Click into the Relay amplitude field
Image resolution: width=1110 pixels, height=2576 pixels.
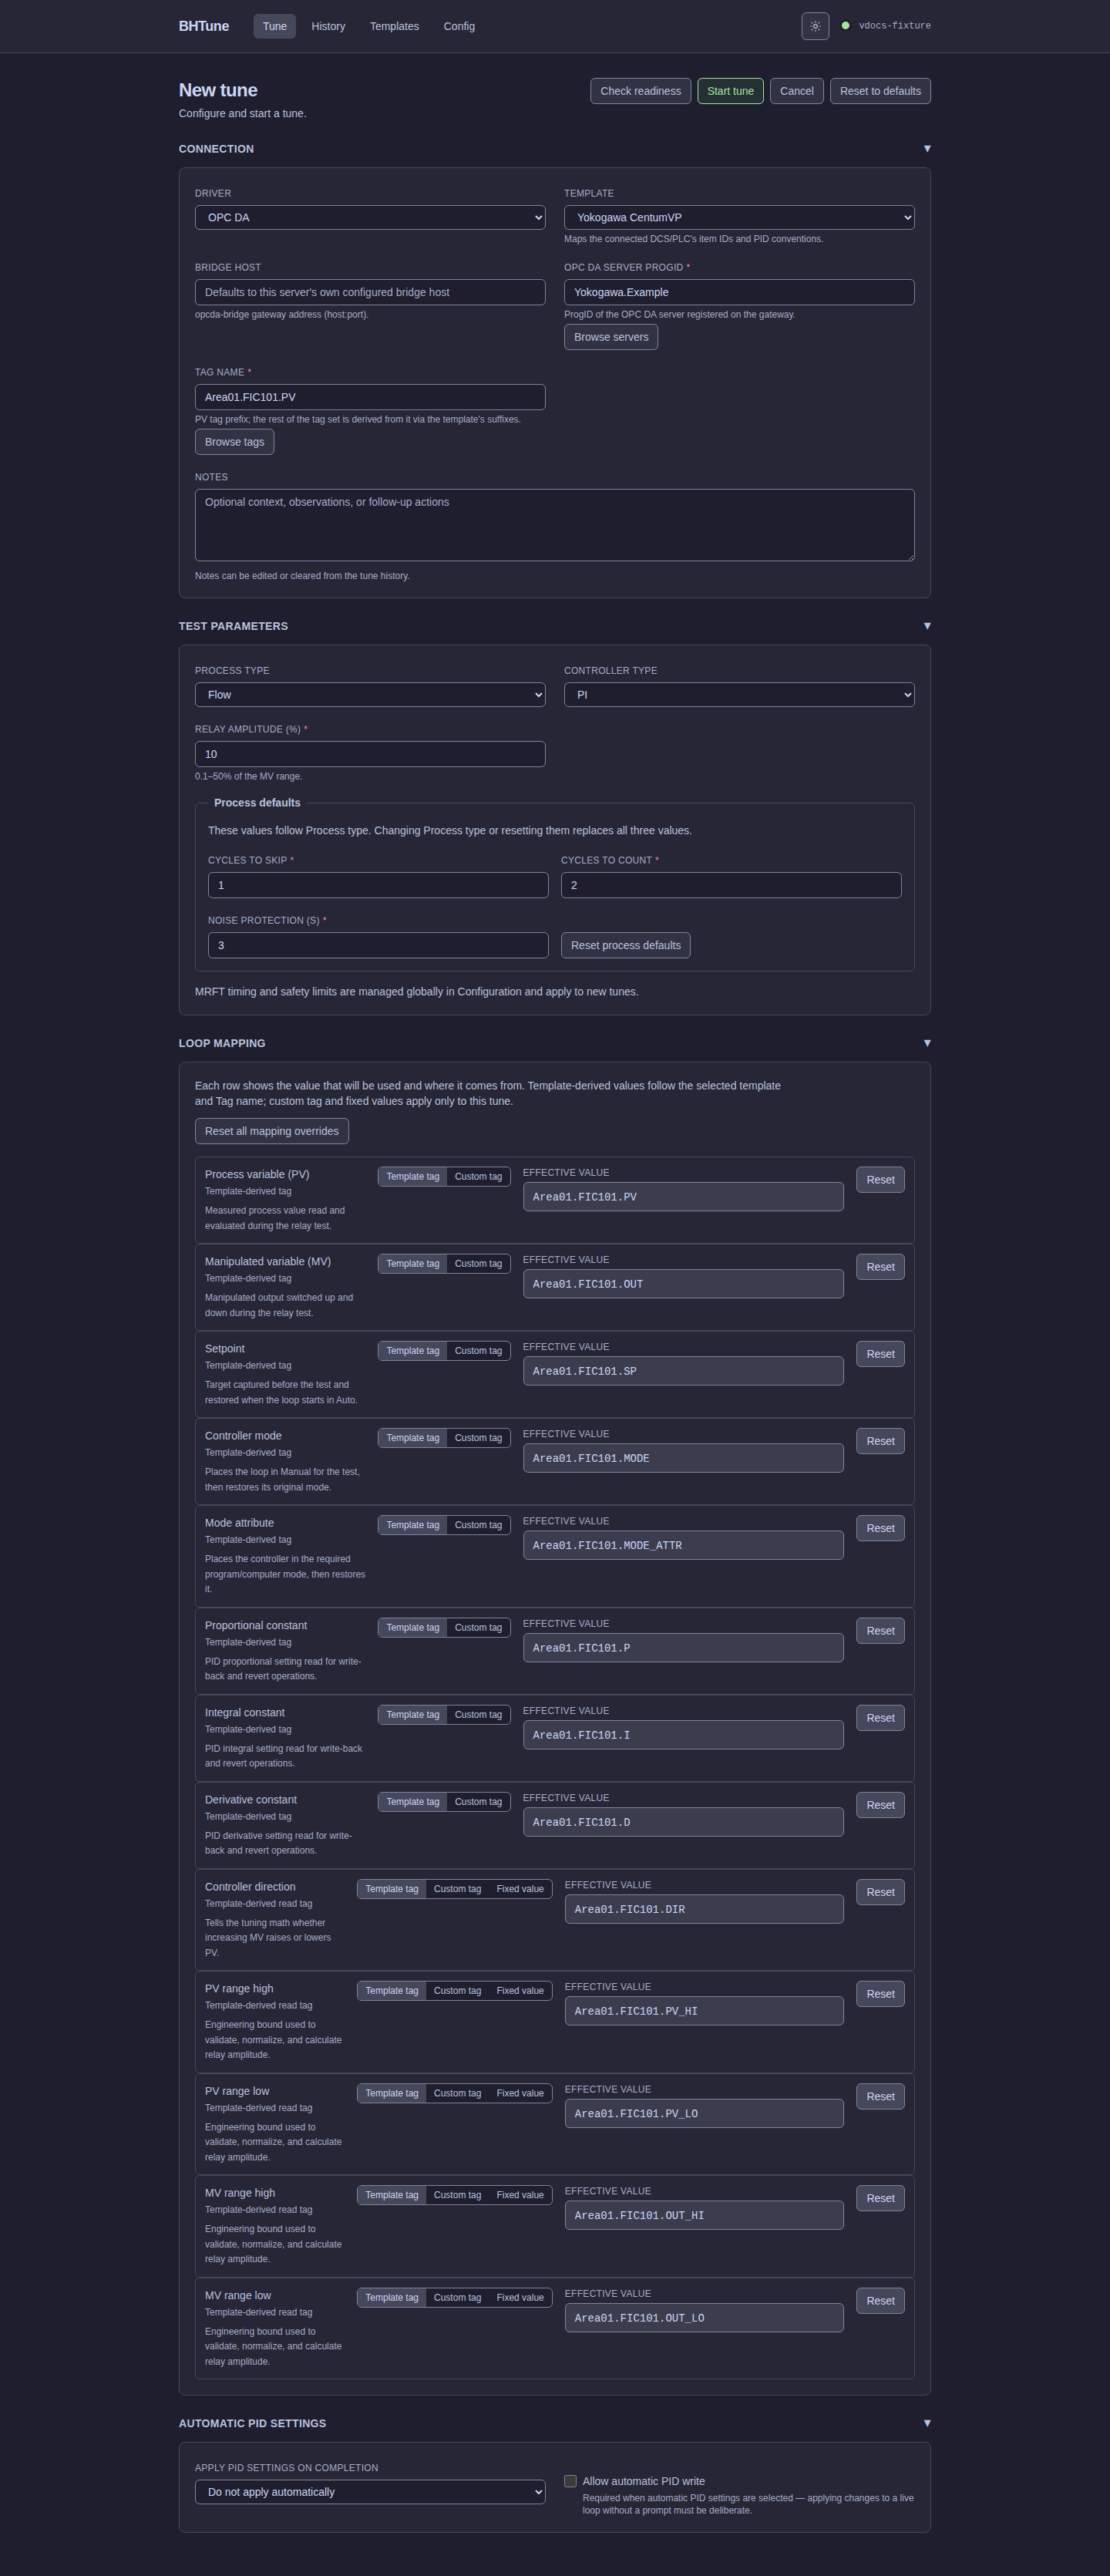click(370, 754)
